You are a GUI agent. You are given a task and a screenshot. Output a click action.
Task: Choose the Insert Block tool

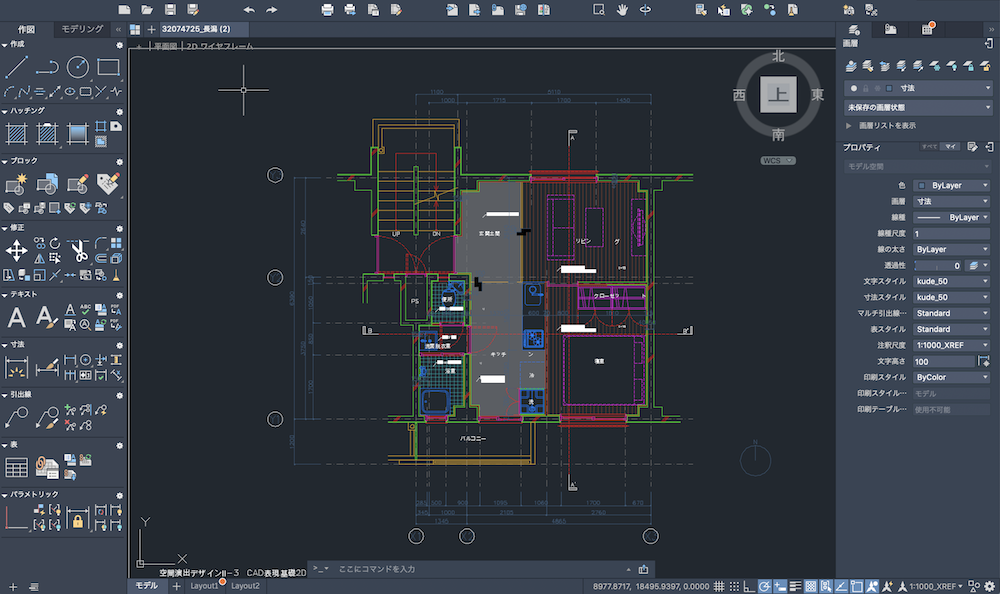pos(17,184)
